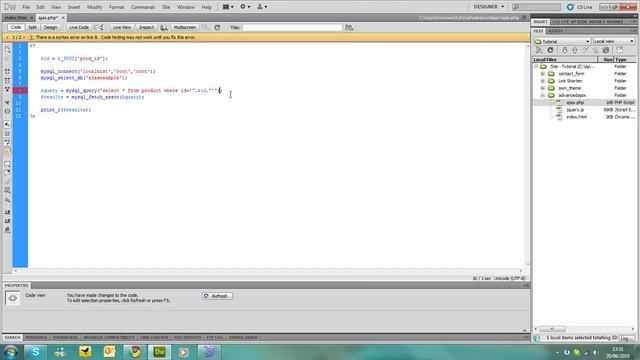
Task: Toggle Live Code mode
Action: pyautogui.click(x=79, y=27)
